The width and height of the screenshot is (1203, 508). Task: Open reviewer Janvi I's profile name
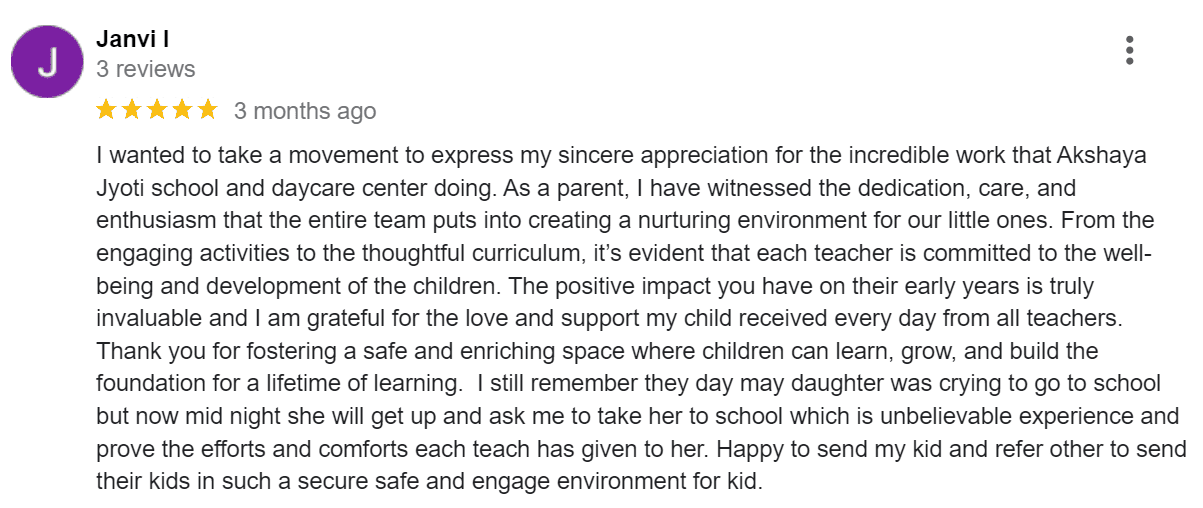(133, 39)
